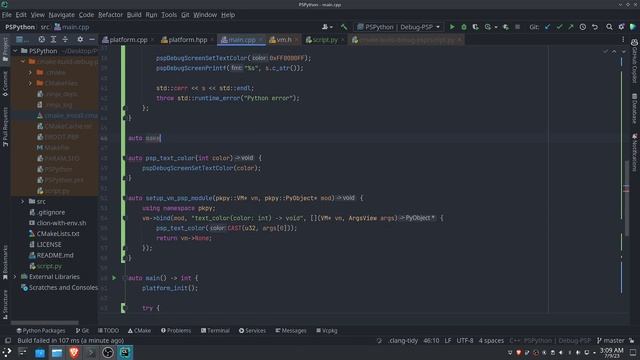Open the Notifications side panel
This screenshot has width=640, height=360.
[634, 153]
